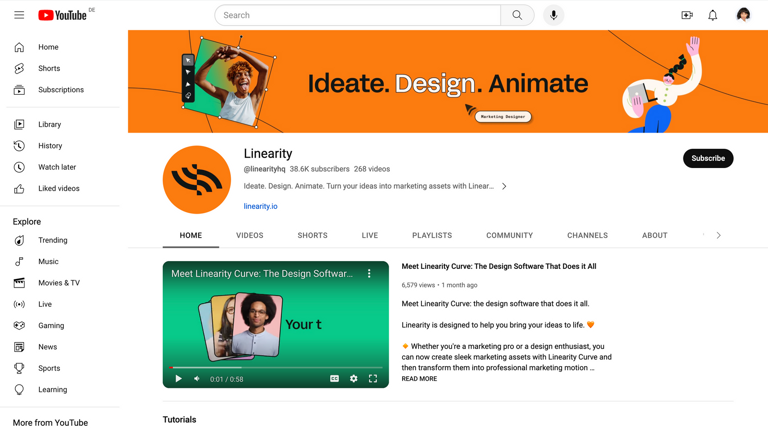
Task: Click the 268 videos text
Action: (x=372, y=169)
